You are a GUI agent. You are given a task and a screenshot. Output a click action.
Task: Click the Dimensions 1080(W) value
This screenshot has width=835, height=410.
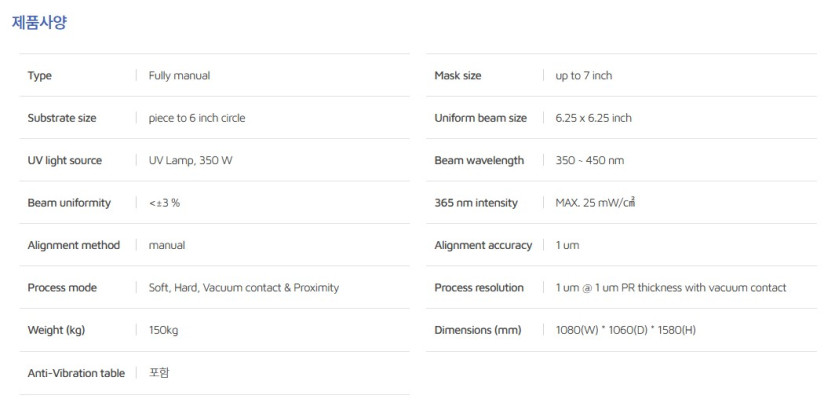626,330
